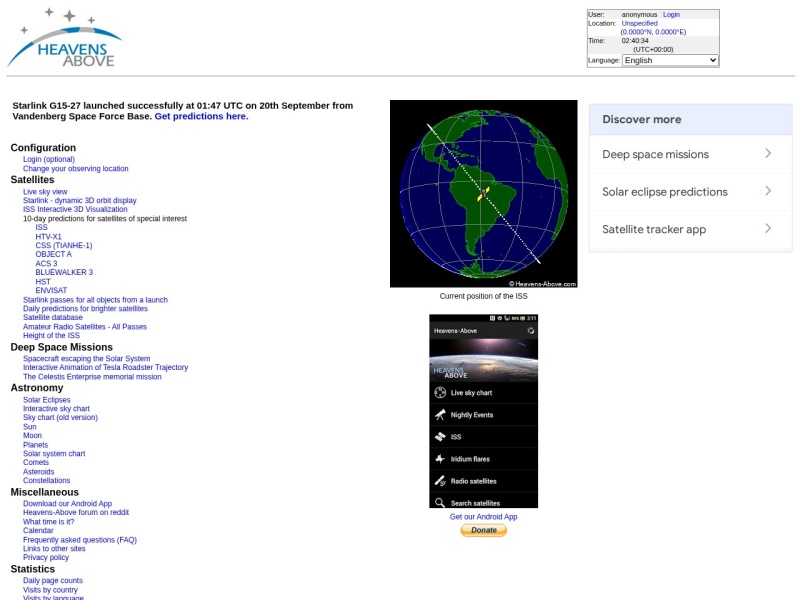
Task: Click the OBJECT A satellite link
Action: click(54, 254)
